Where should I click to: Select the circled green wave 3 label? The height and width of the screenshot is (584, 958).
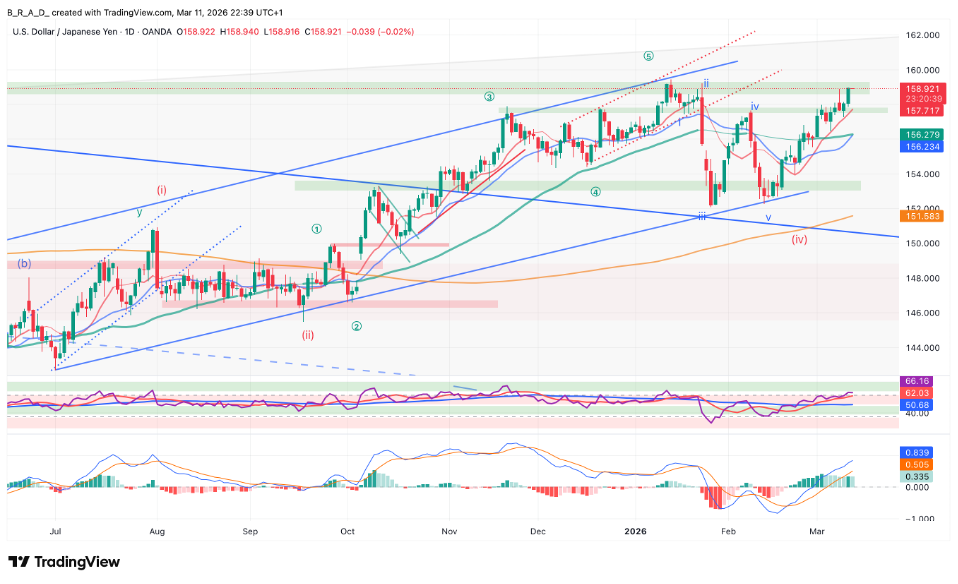tap(489, 97)
